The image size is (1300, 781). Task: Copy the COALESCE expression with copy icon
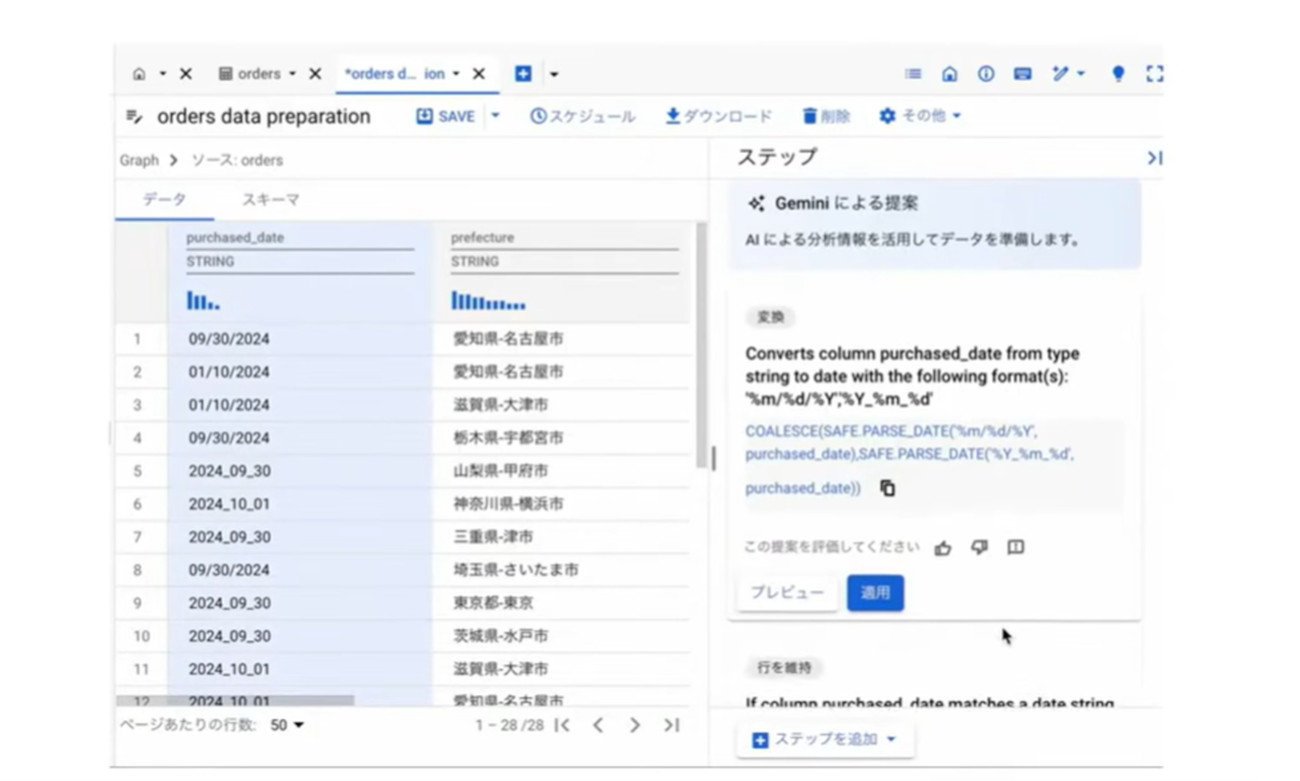click(887, 489)
